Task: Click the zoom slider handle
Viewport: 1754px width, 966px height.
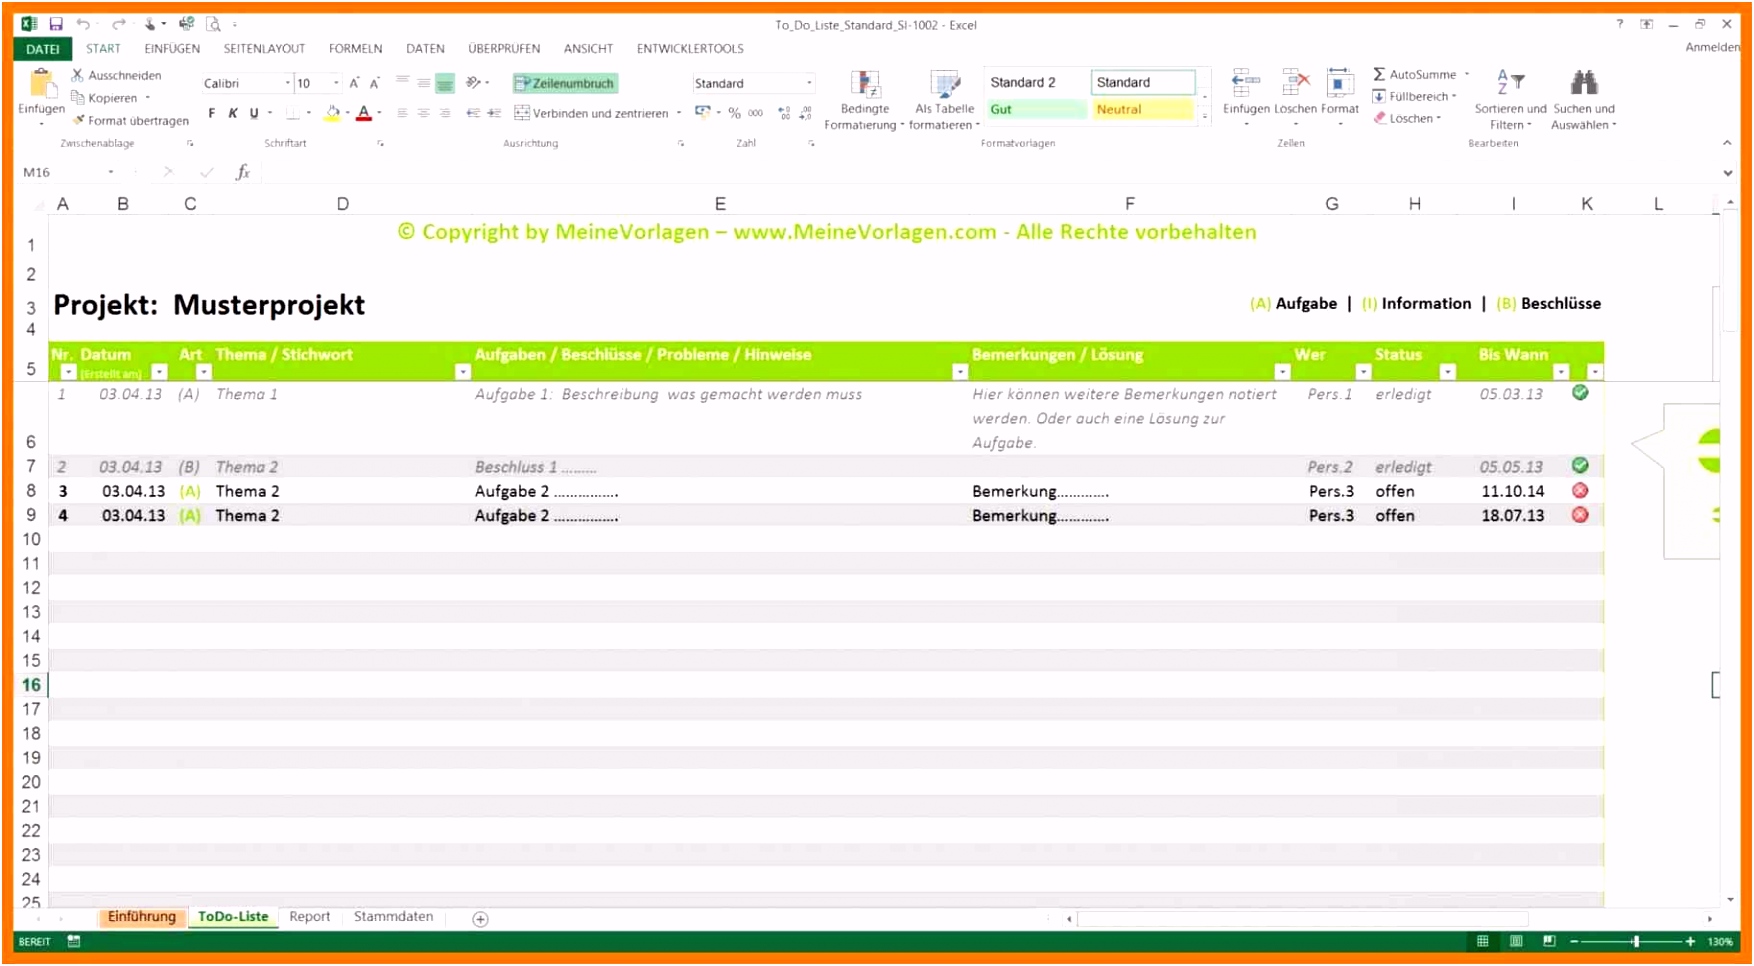Action: [x=1636, y=941]
